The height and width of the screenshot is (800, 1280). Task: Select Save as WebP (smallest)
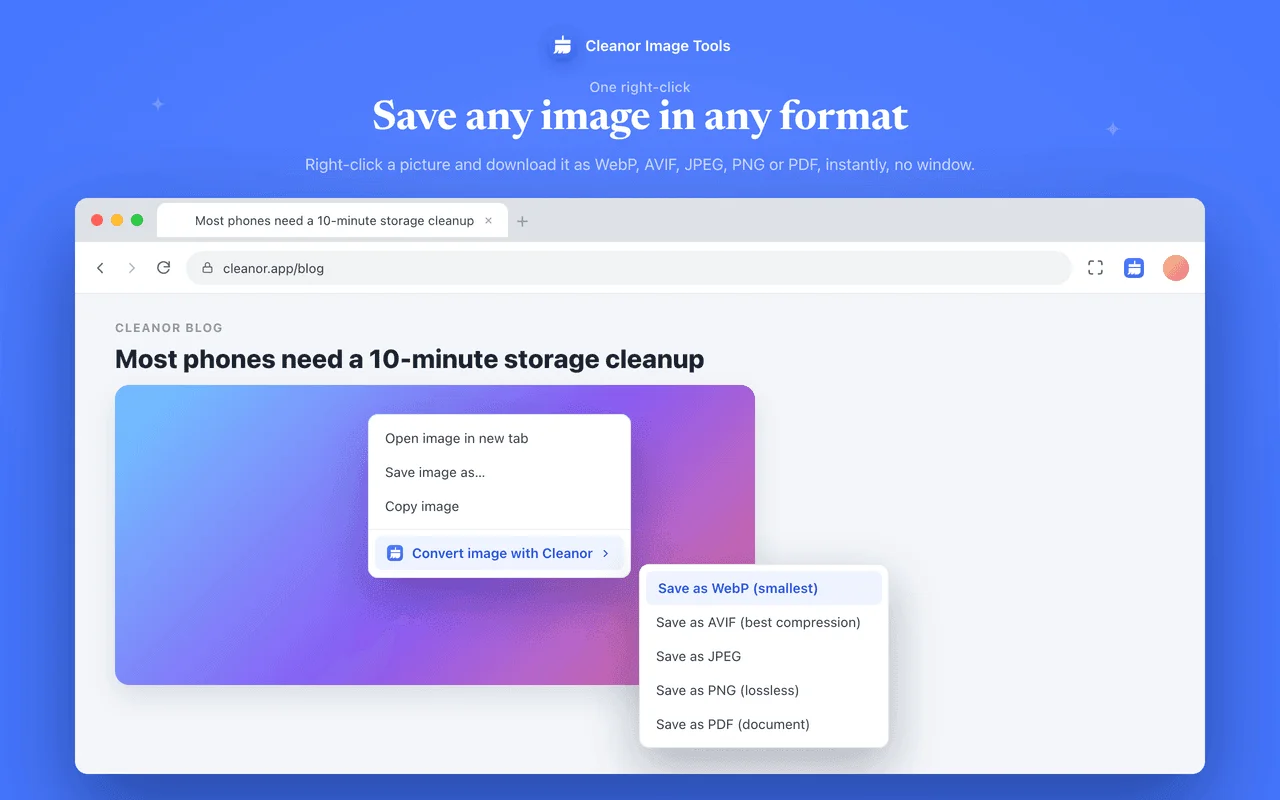click(x=764, y=588)
